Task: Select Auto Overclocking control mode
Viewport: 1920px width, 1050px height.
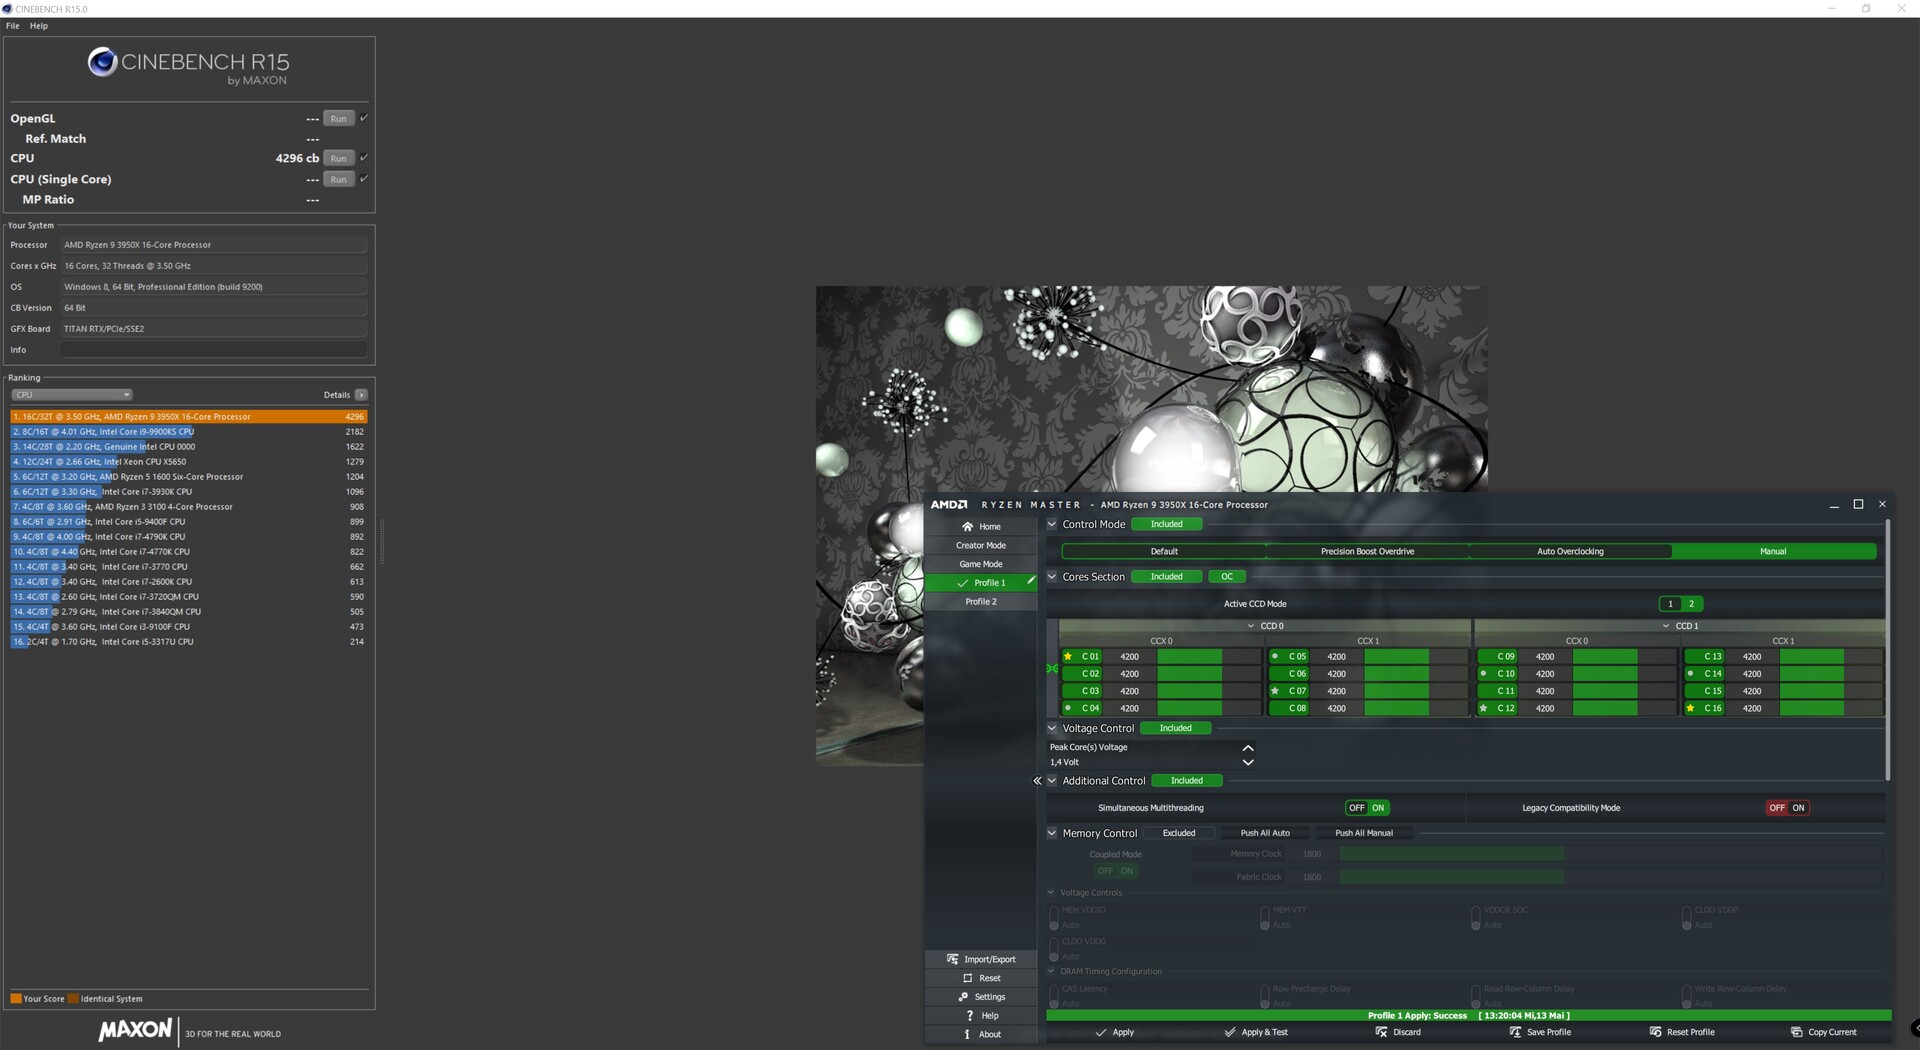Action: [x=1570, y=552]
